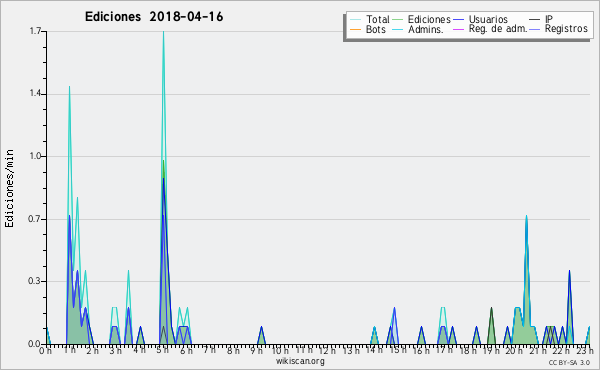Click the 1 h tick label
Screen dimensions: 600x370
tap(70, 350)
